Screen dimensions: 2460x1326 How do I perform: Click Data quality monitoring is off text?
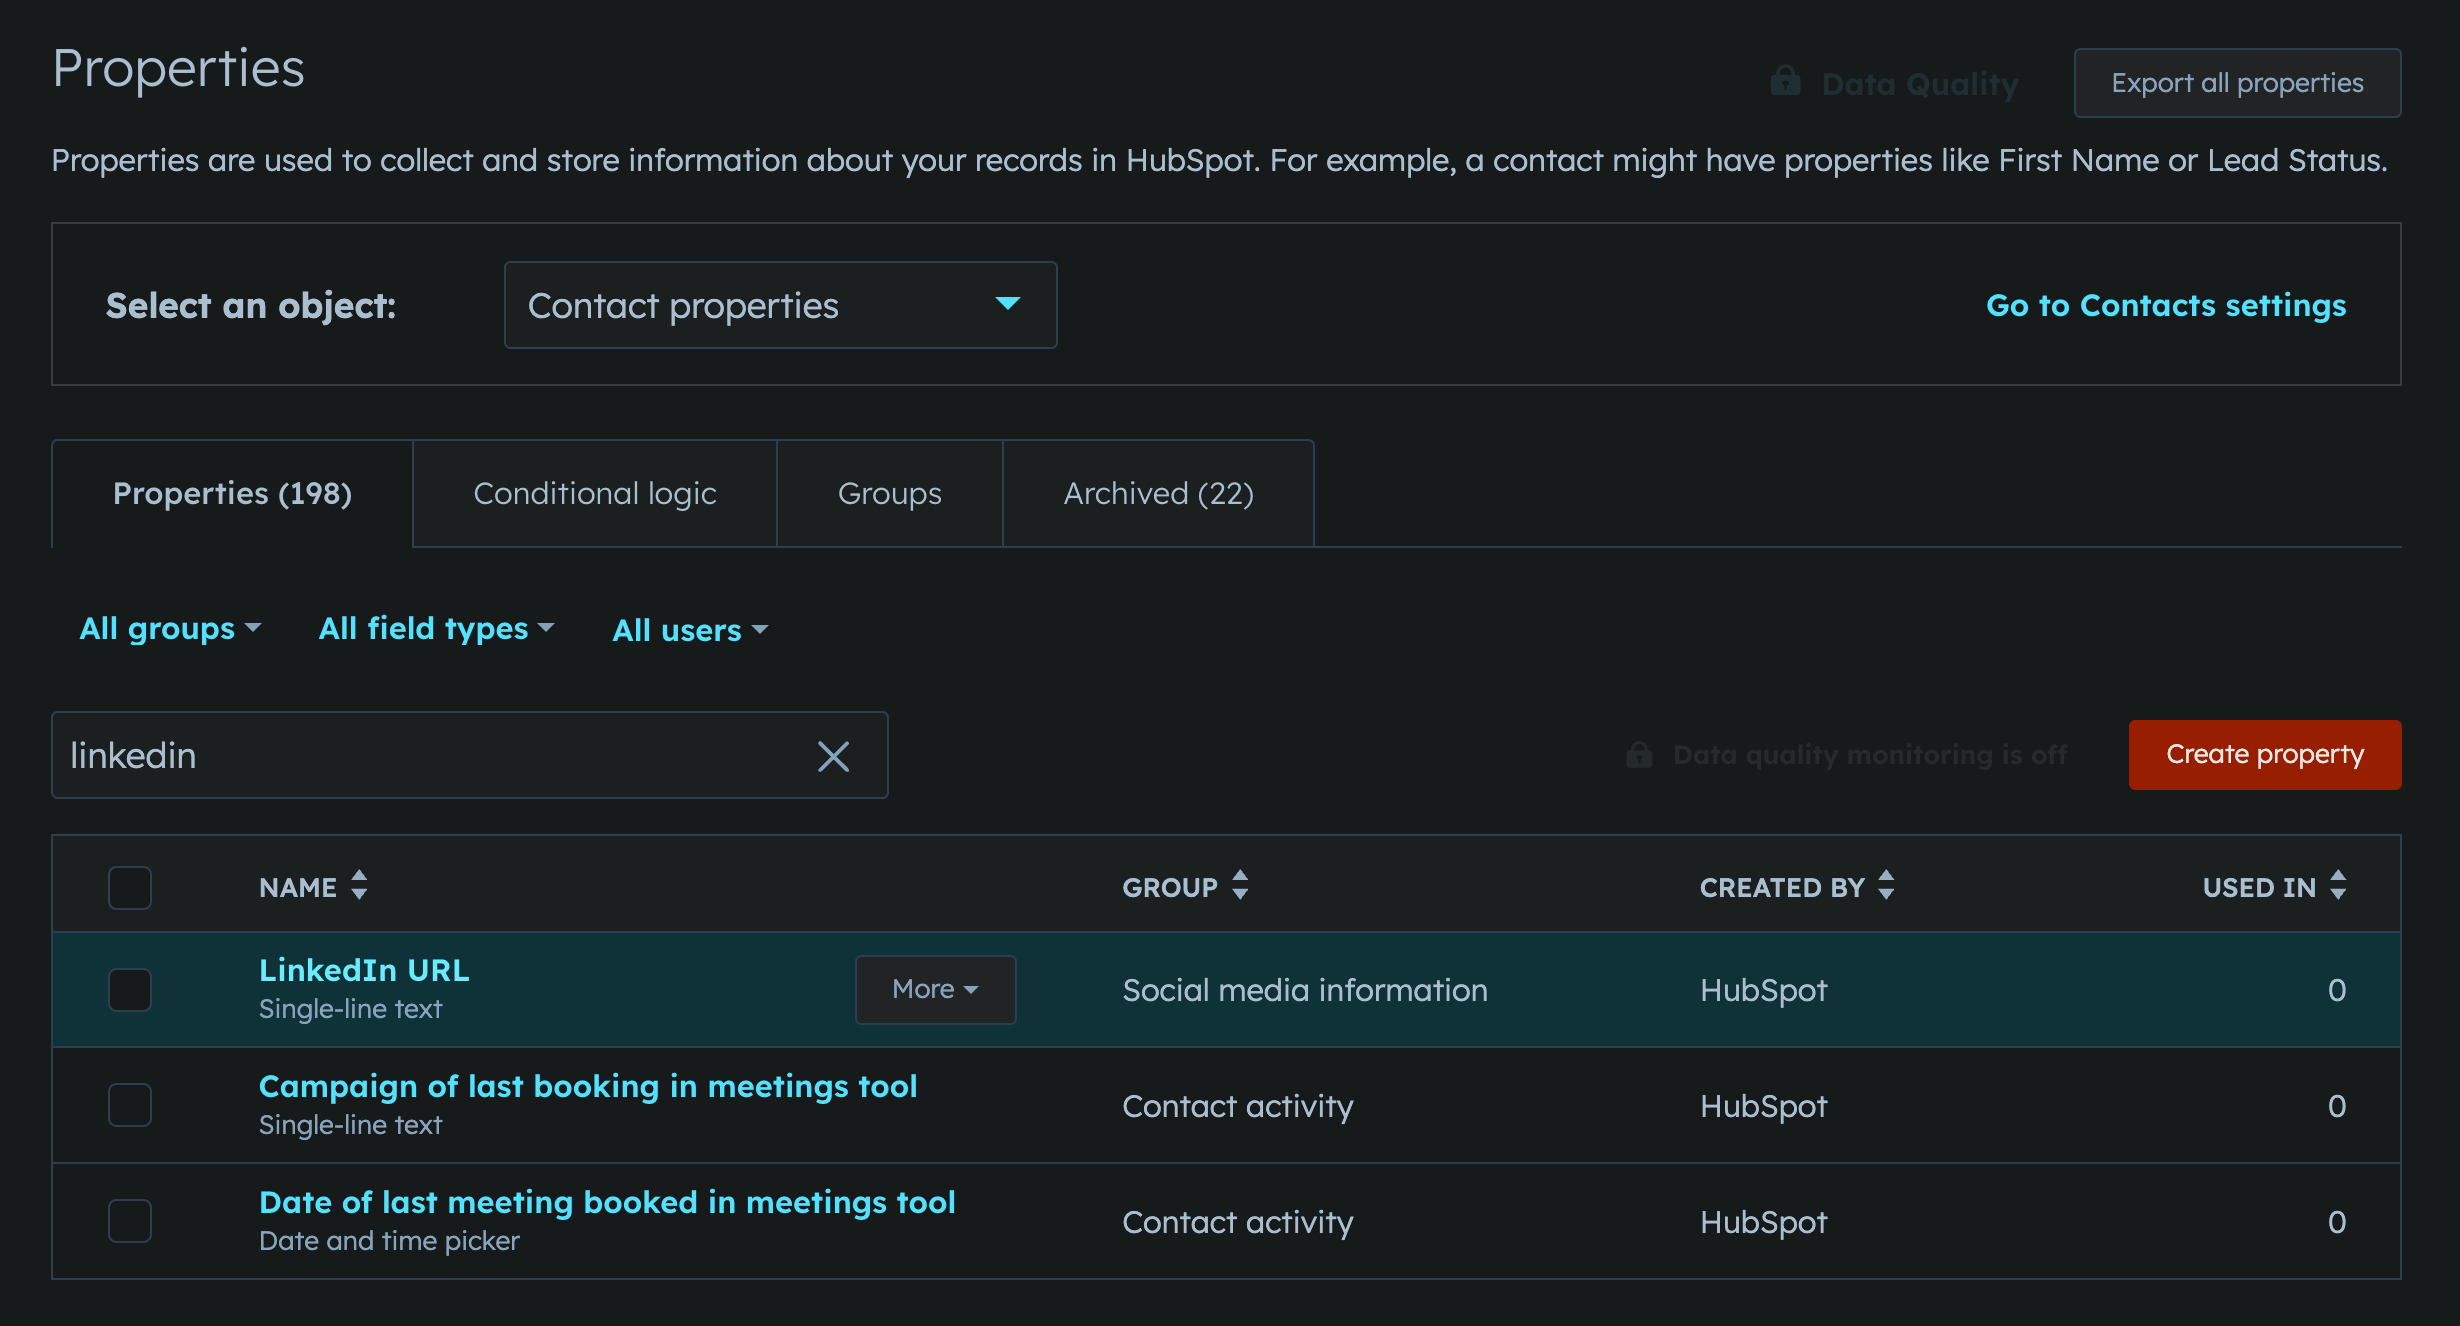tap(1870, 755)
